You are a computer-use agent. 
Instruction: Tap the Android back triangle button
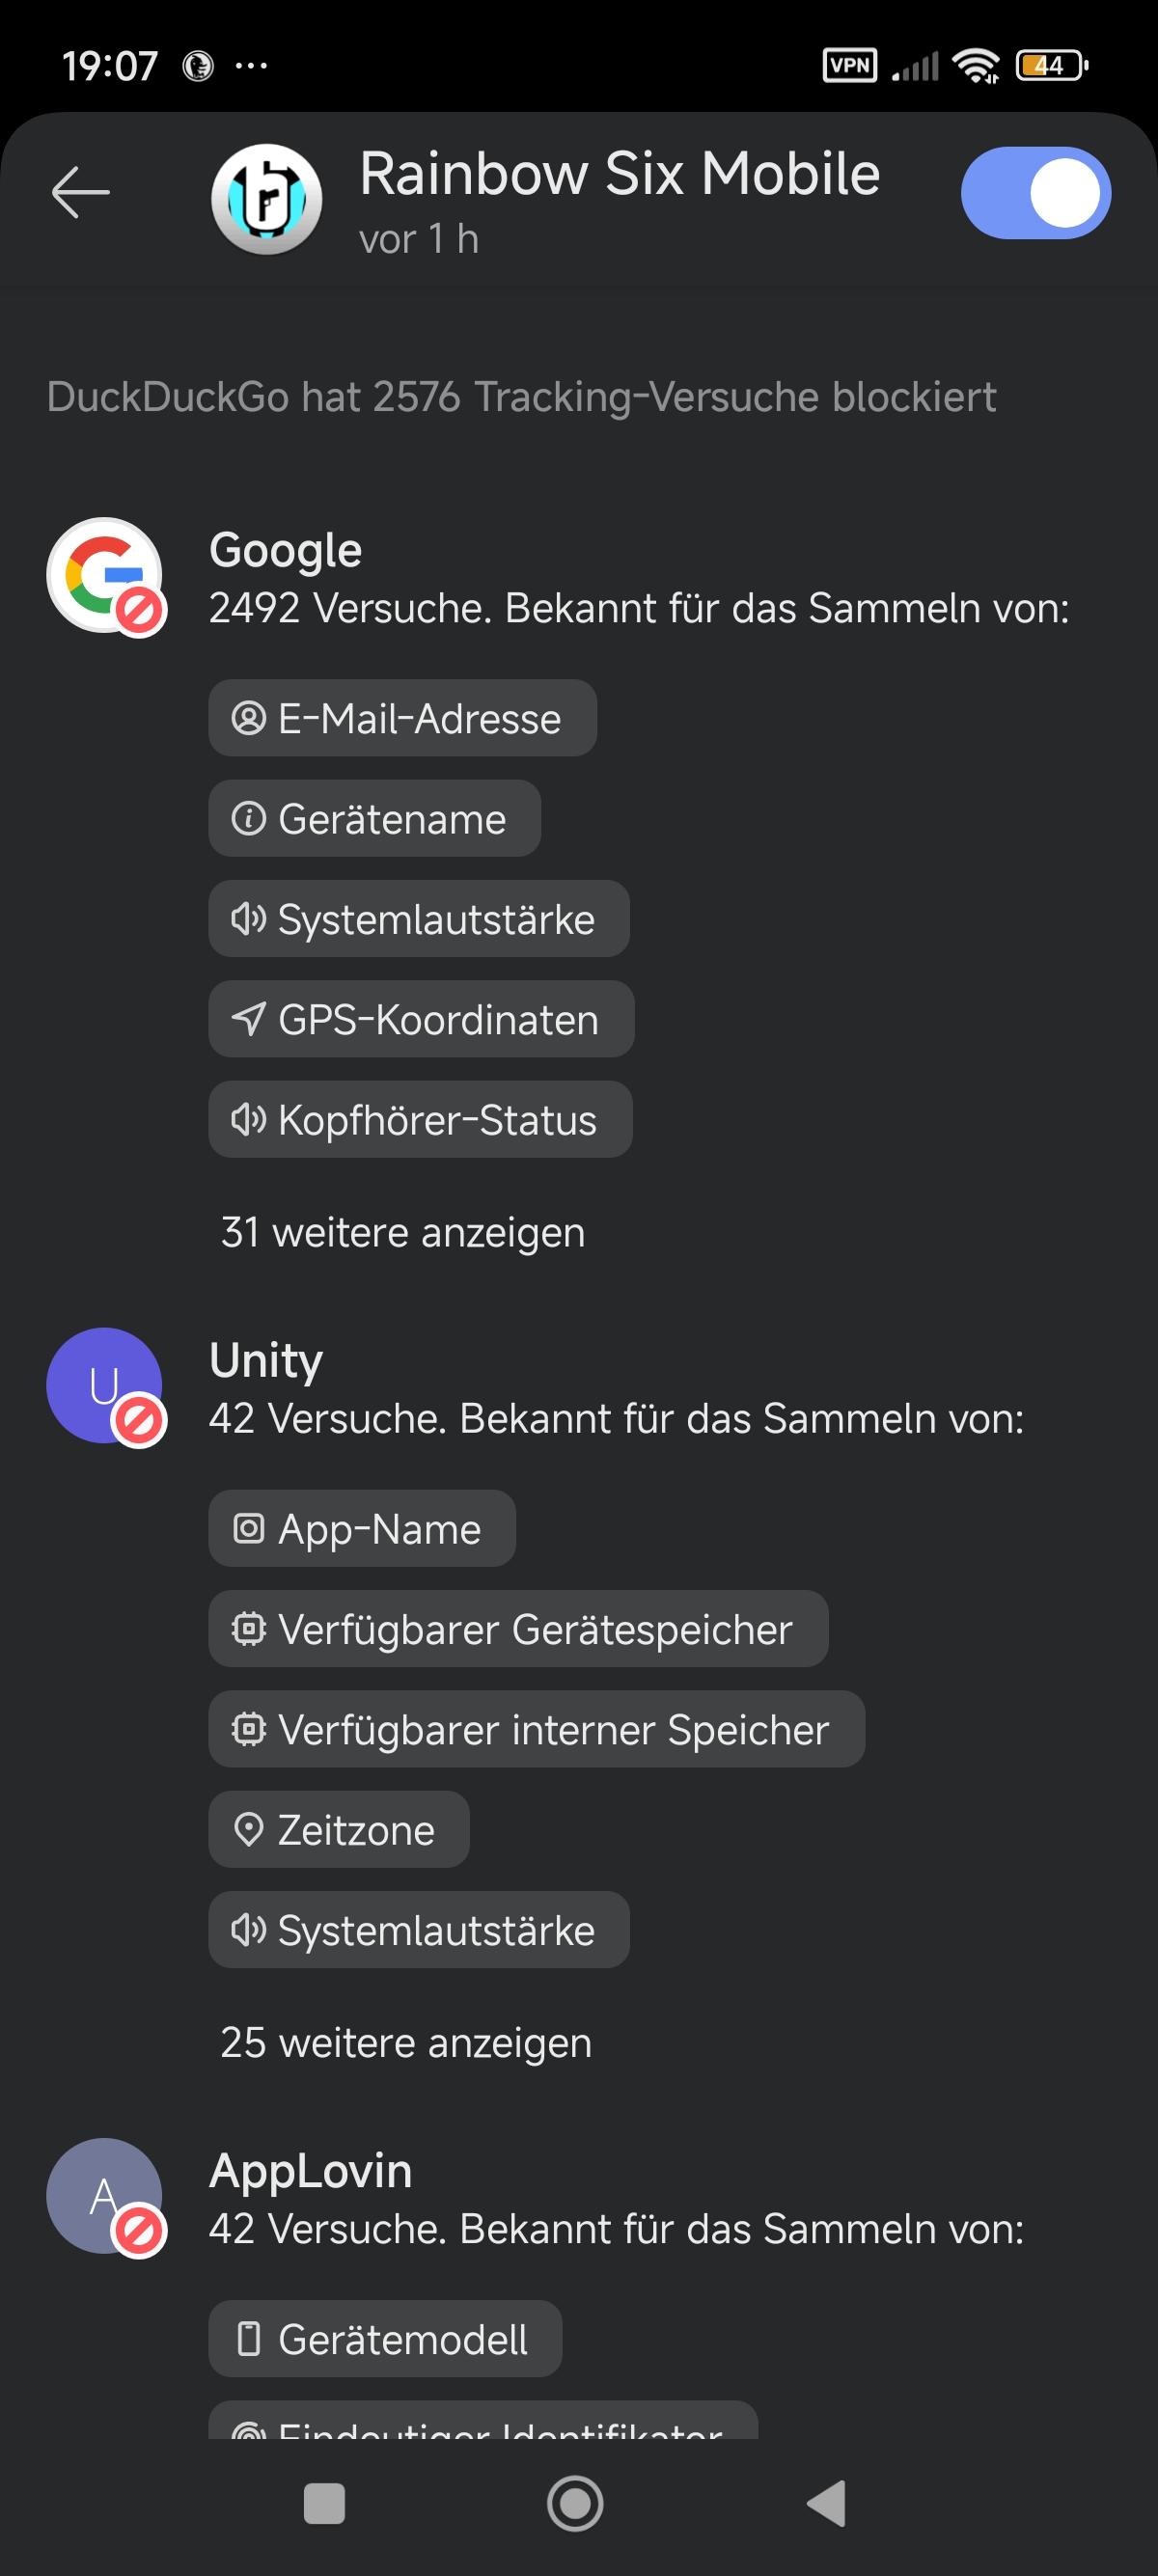click(826, 2504)
